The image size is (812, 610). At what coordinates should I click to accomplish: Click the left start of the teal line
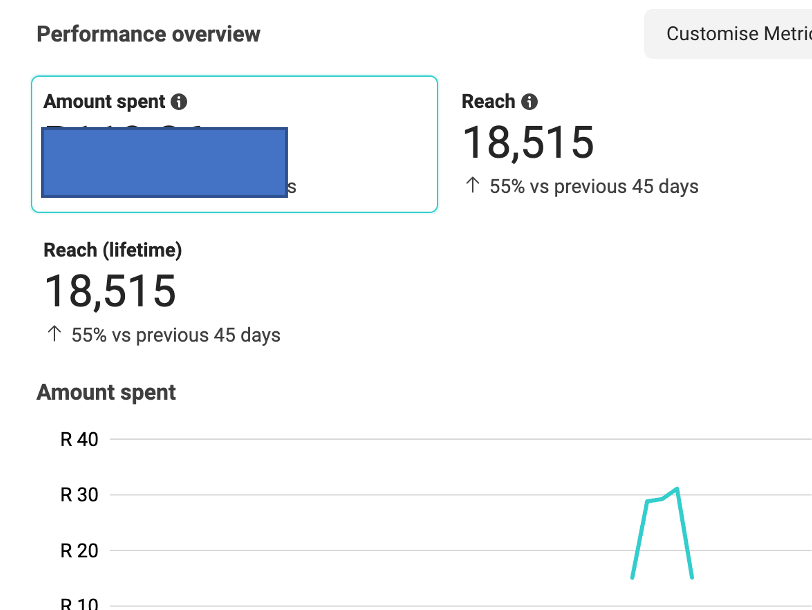(x=632, y=577)
